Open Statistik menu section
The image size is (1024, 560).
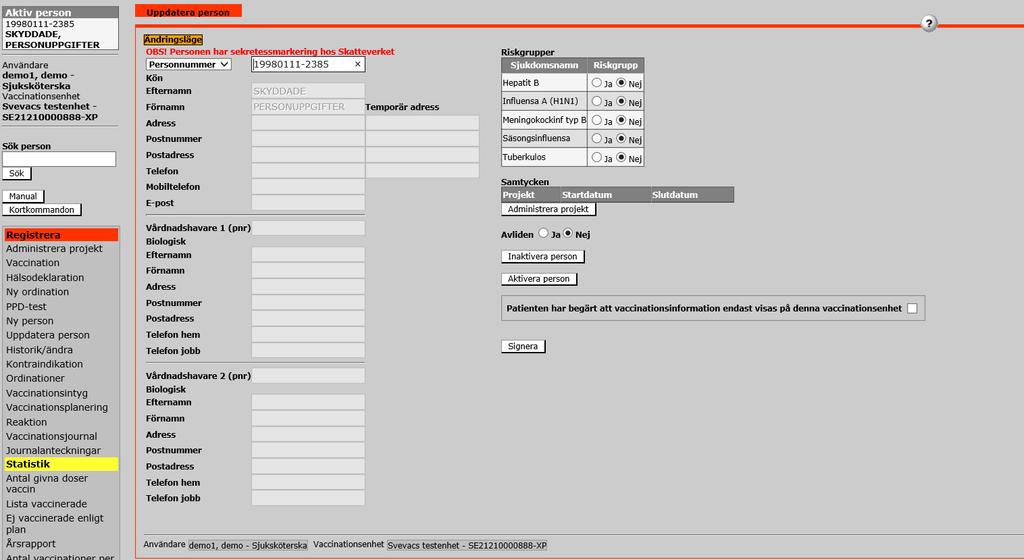pyautogui.click(x=61, y=464)
